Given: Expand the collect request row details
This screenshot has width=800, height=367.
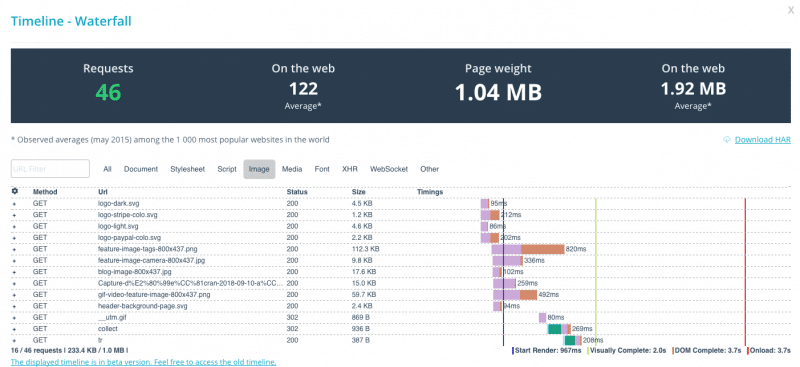Looking at the screenshot, I should tap(14, 329).
